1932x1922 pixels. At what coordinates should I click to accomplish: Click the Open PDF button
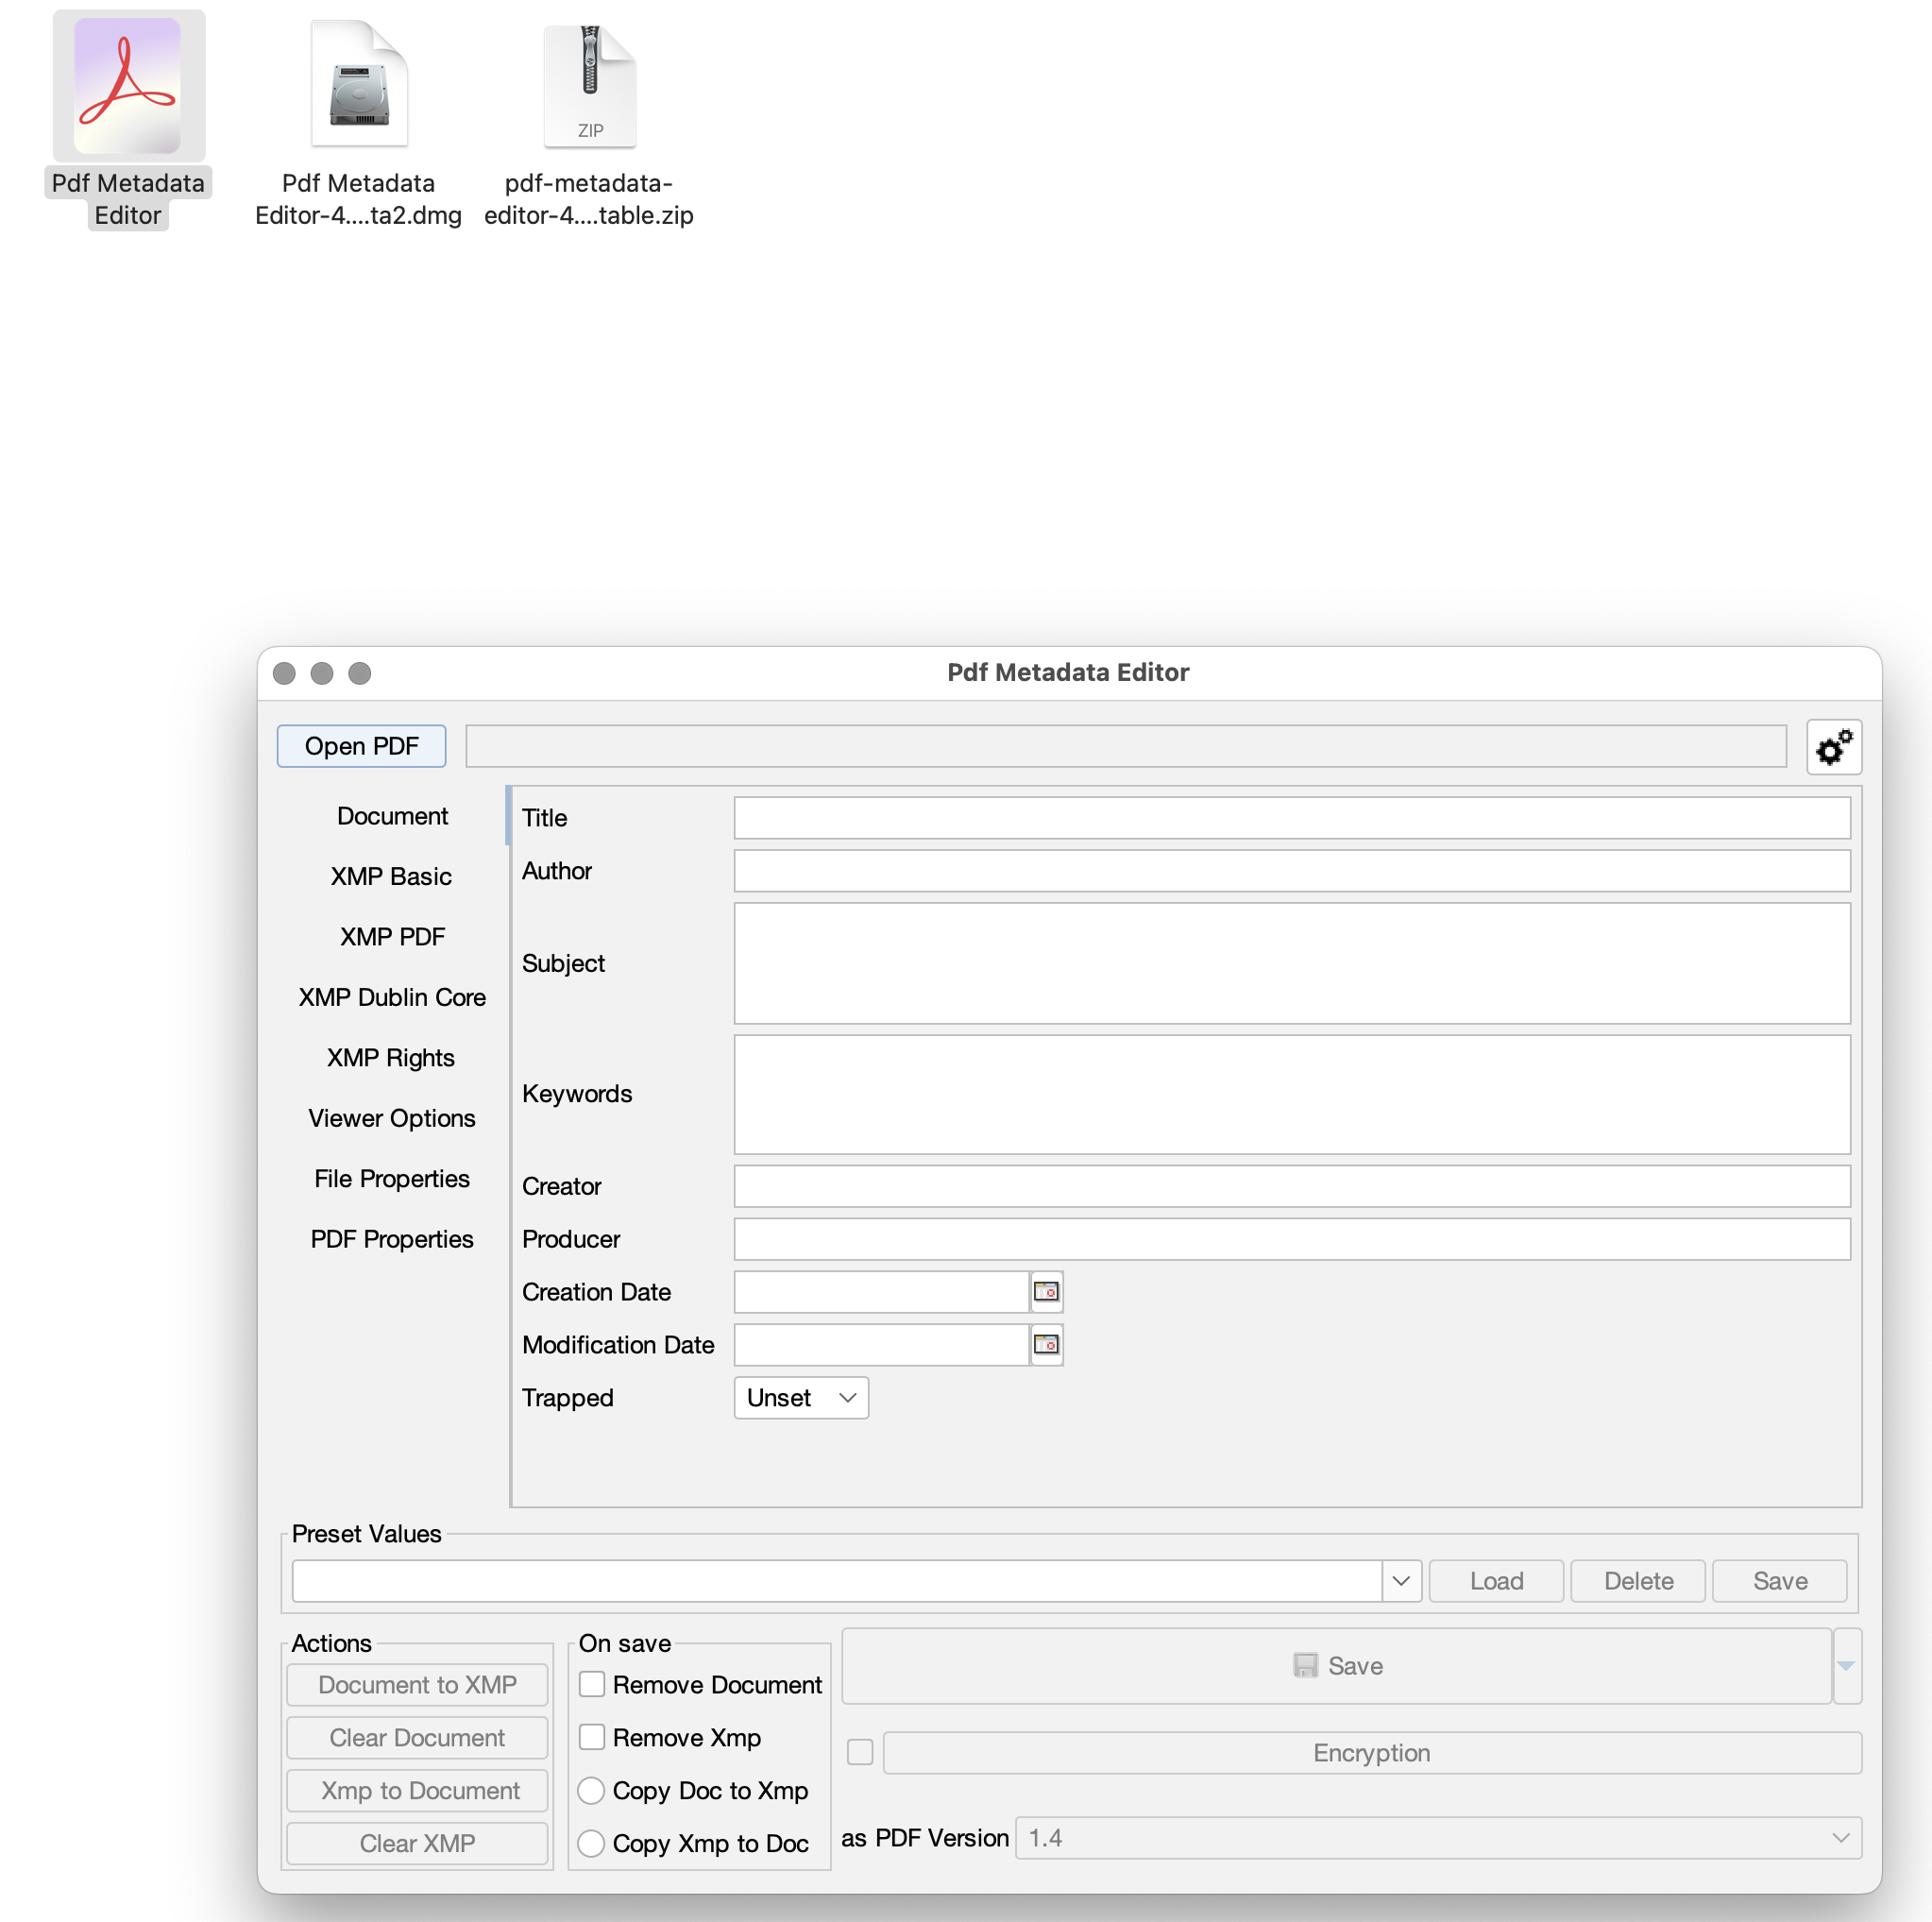(x=361, y=746)
